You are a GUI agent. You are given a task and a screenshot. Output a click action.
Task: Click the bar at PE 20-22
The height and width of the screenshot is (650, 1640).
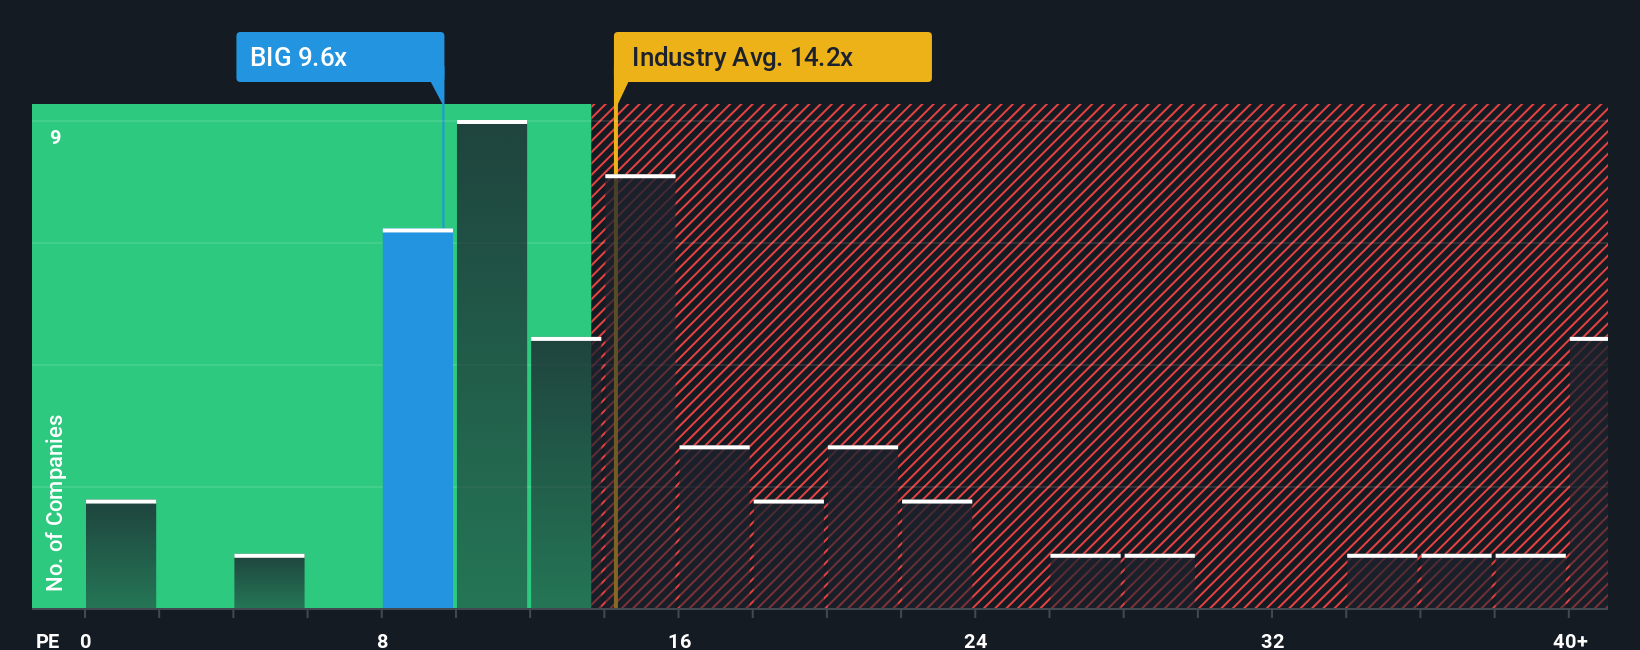click(863, 527)
